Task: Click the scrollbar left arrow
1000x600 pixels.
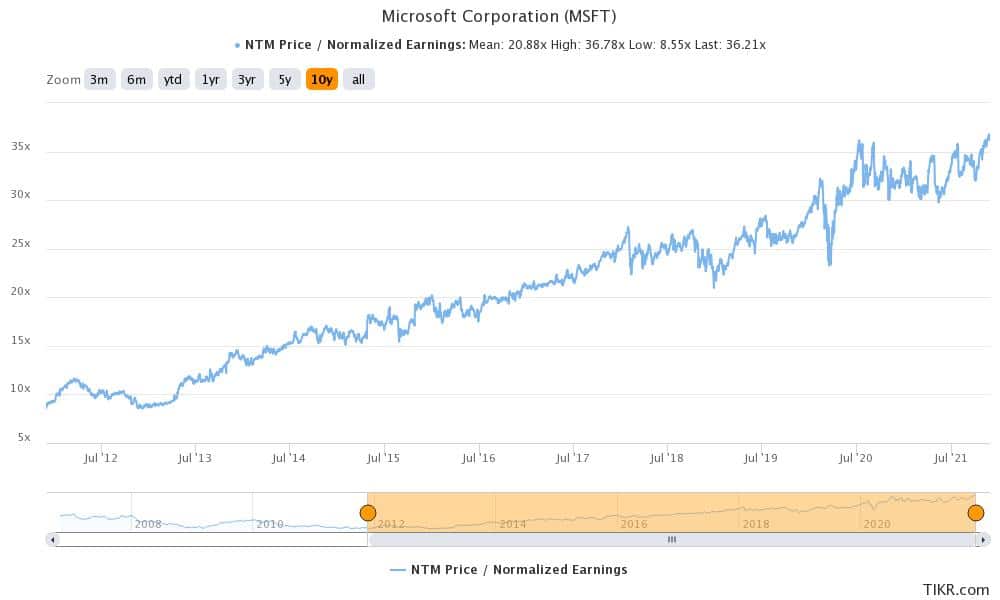Action: (52, 540)
